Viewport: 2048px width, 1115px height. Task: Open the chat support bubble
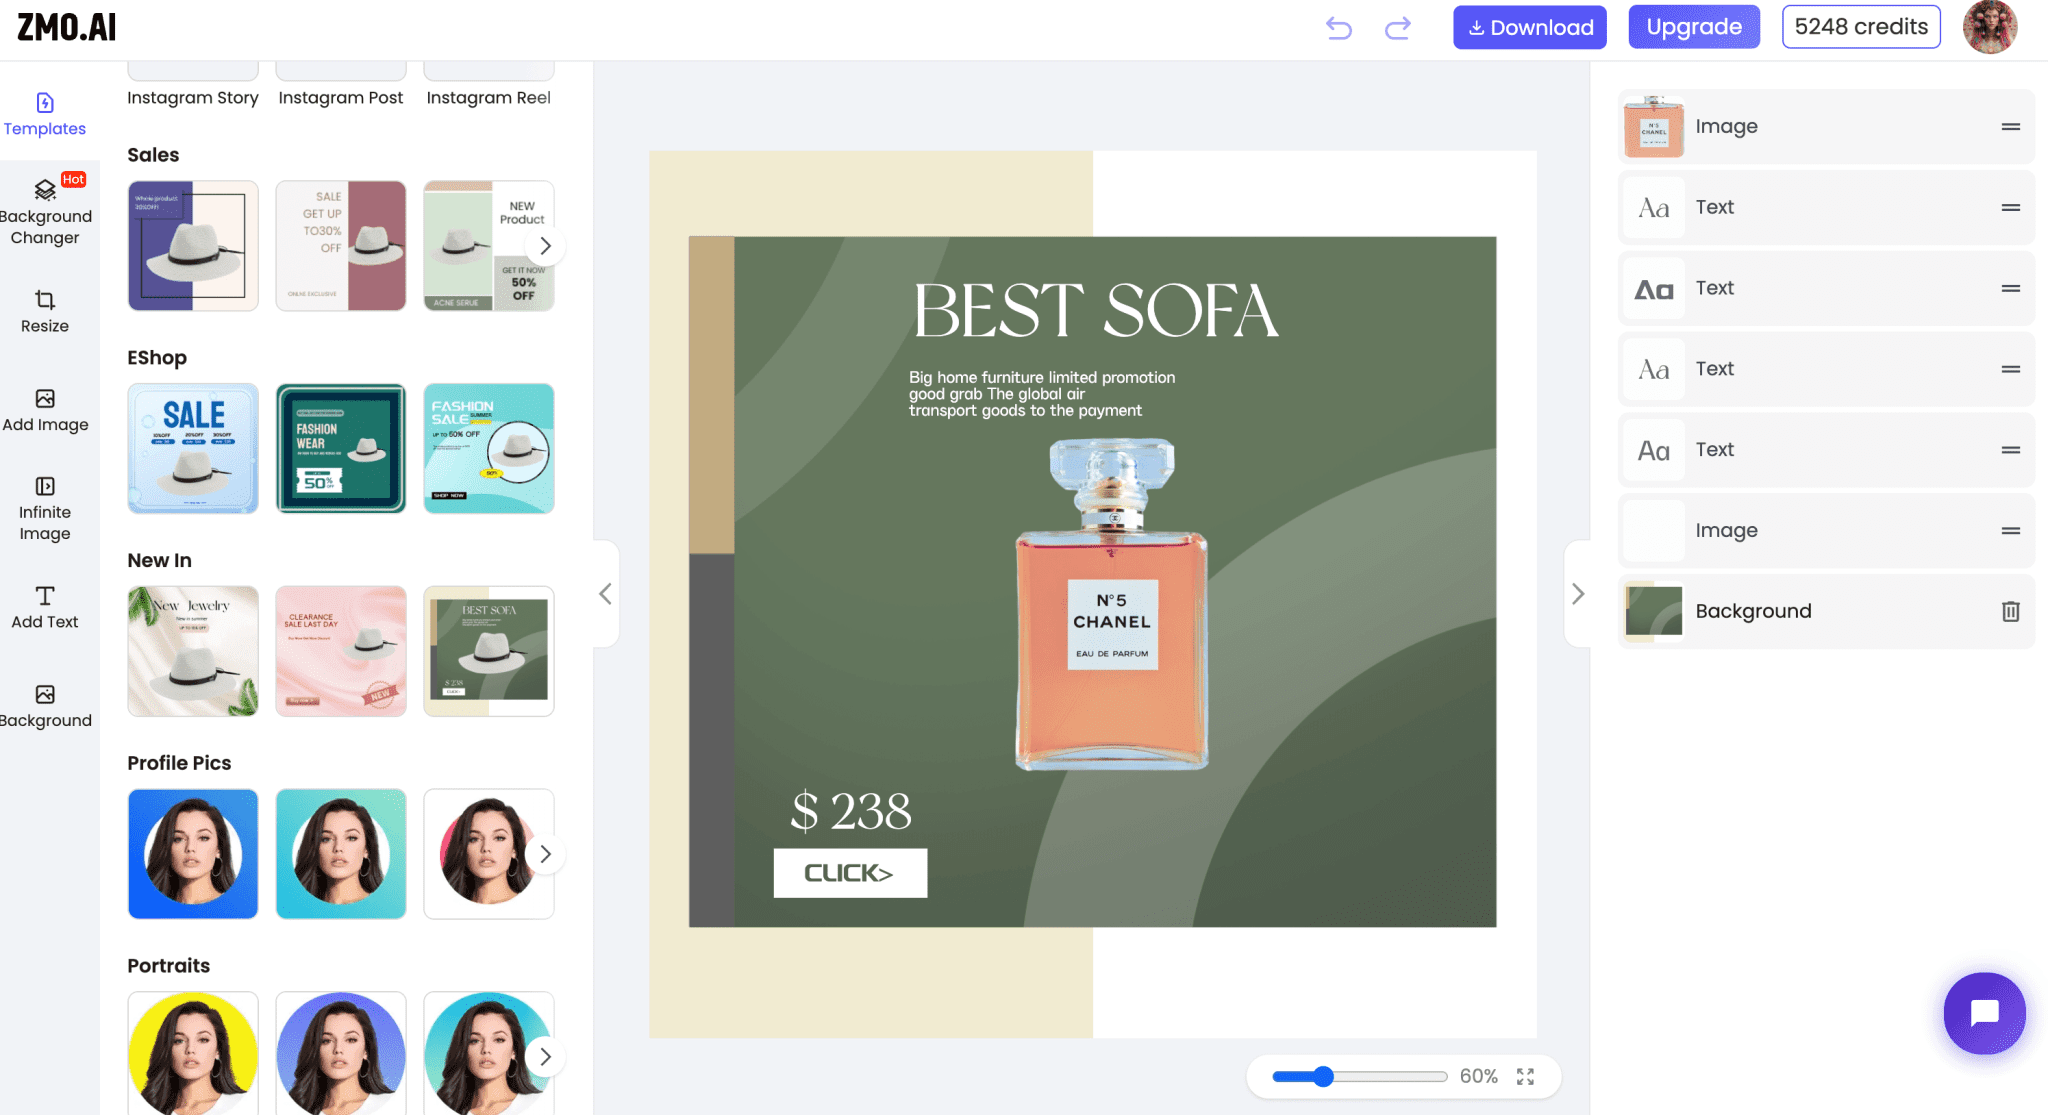tap(1984, 1013)
